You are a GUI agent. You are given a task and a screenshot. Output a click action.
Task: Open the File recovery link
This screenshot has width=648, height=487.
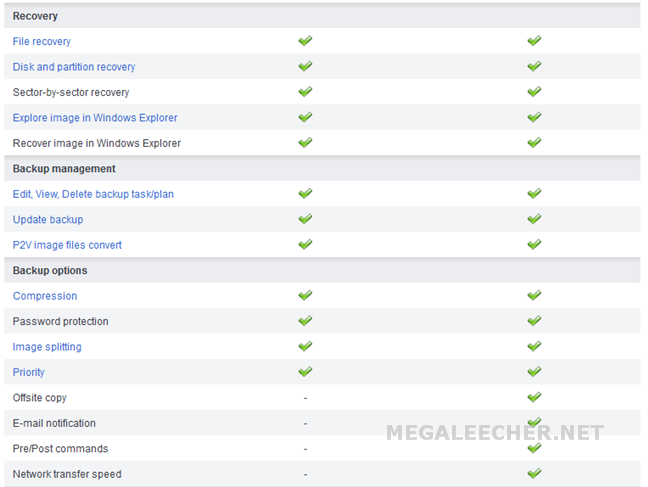point(42,41)
